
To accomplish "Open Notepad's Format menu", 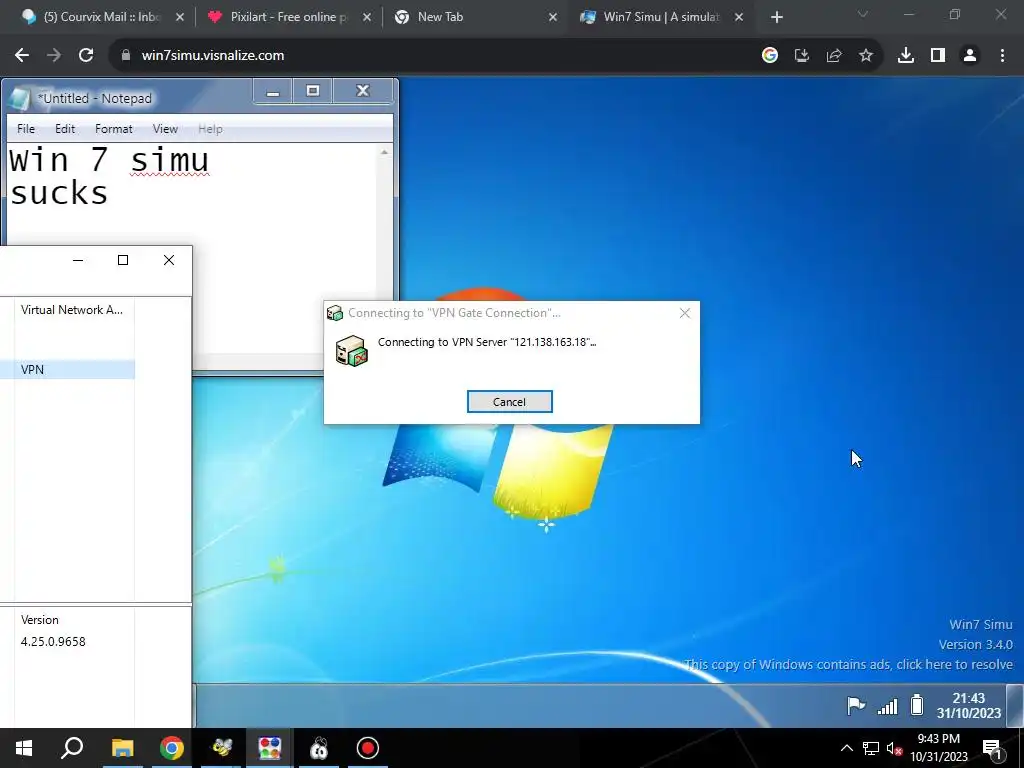I will 114,129.
